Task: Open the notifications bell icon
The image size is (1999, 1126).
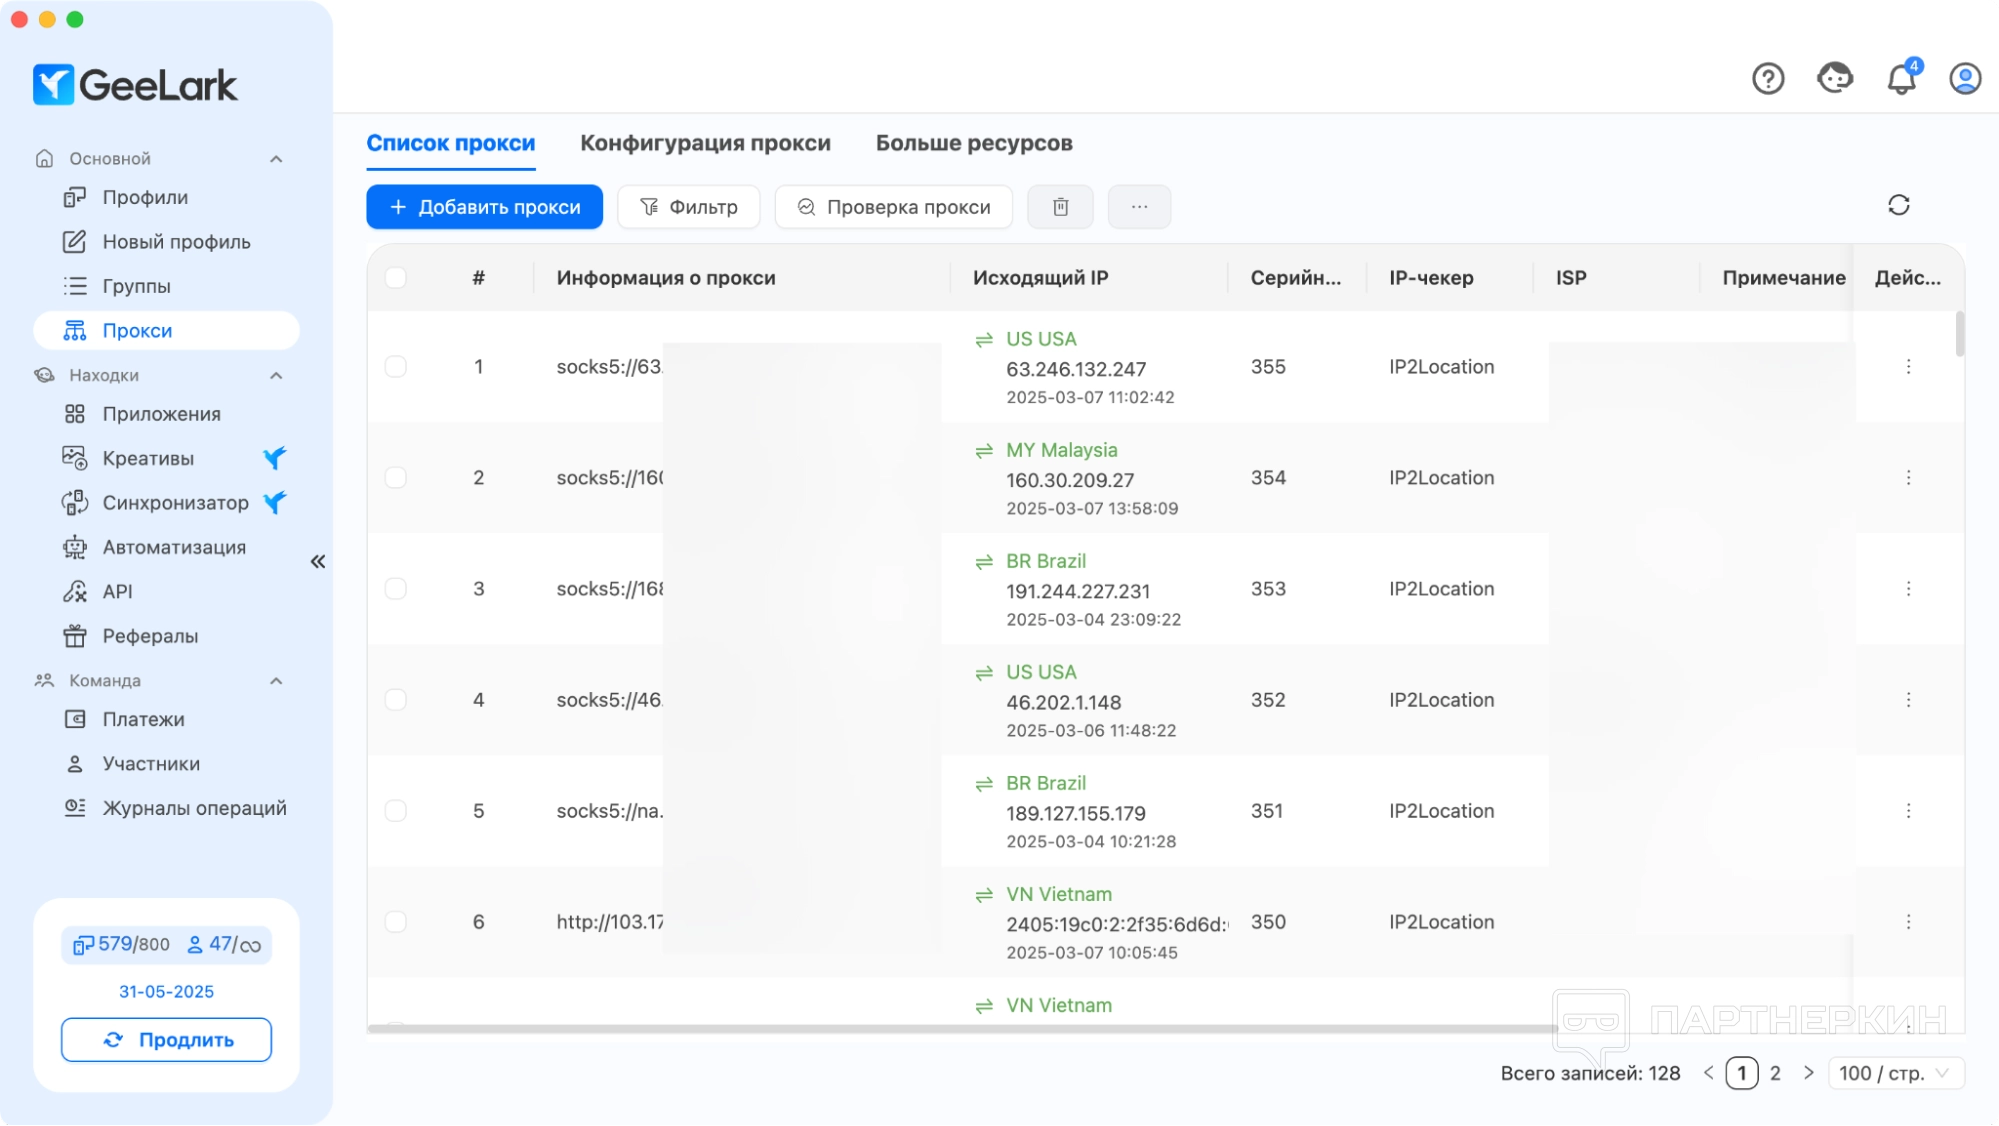Action: 1900,78
